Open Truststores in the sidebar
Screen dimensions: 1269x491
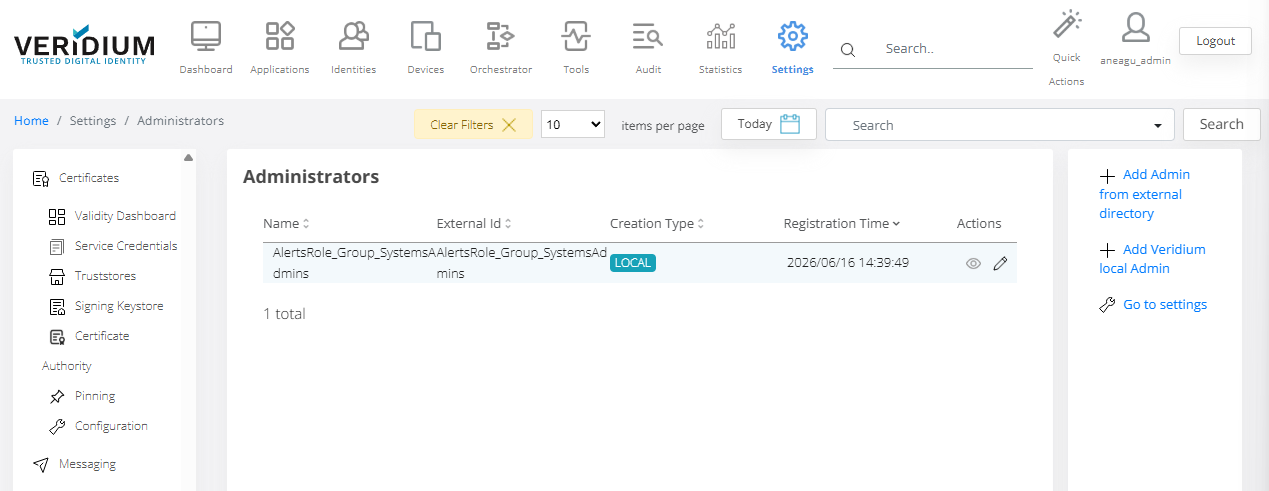[105, 276]
